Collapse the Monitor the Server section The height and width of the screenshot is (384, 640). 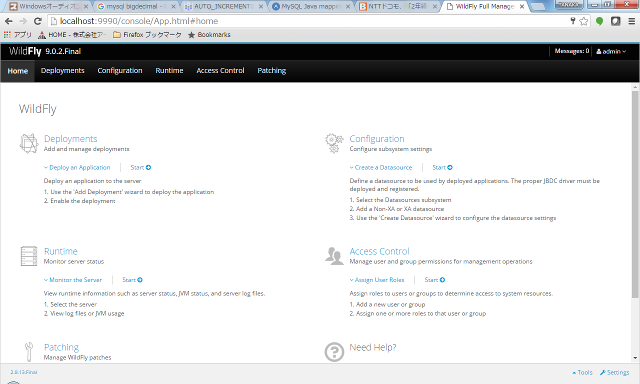click(73, 280)
